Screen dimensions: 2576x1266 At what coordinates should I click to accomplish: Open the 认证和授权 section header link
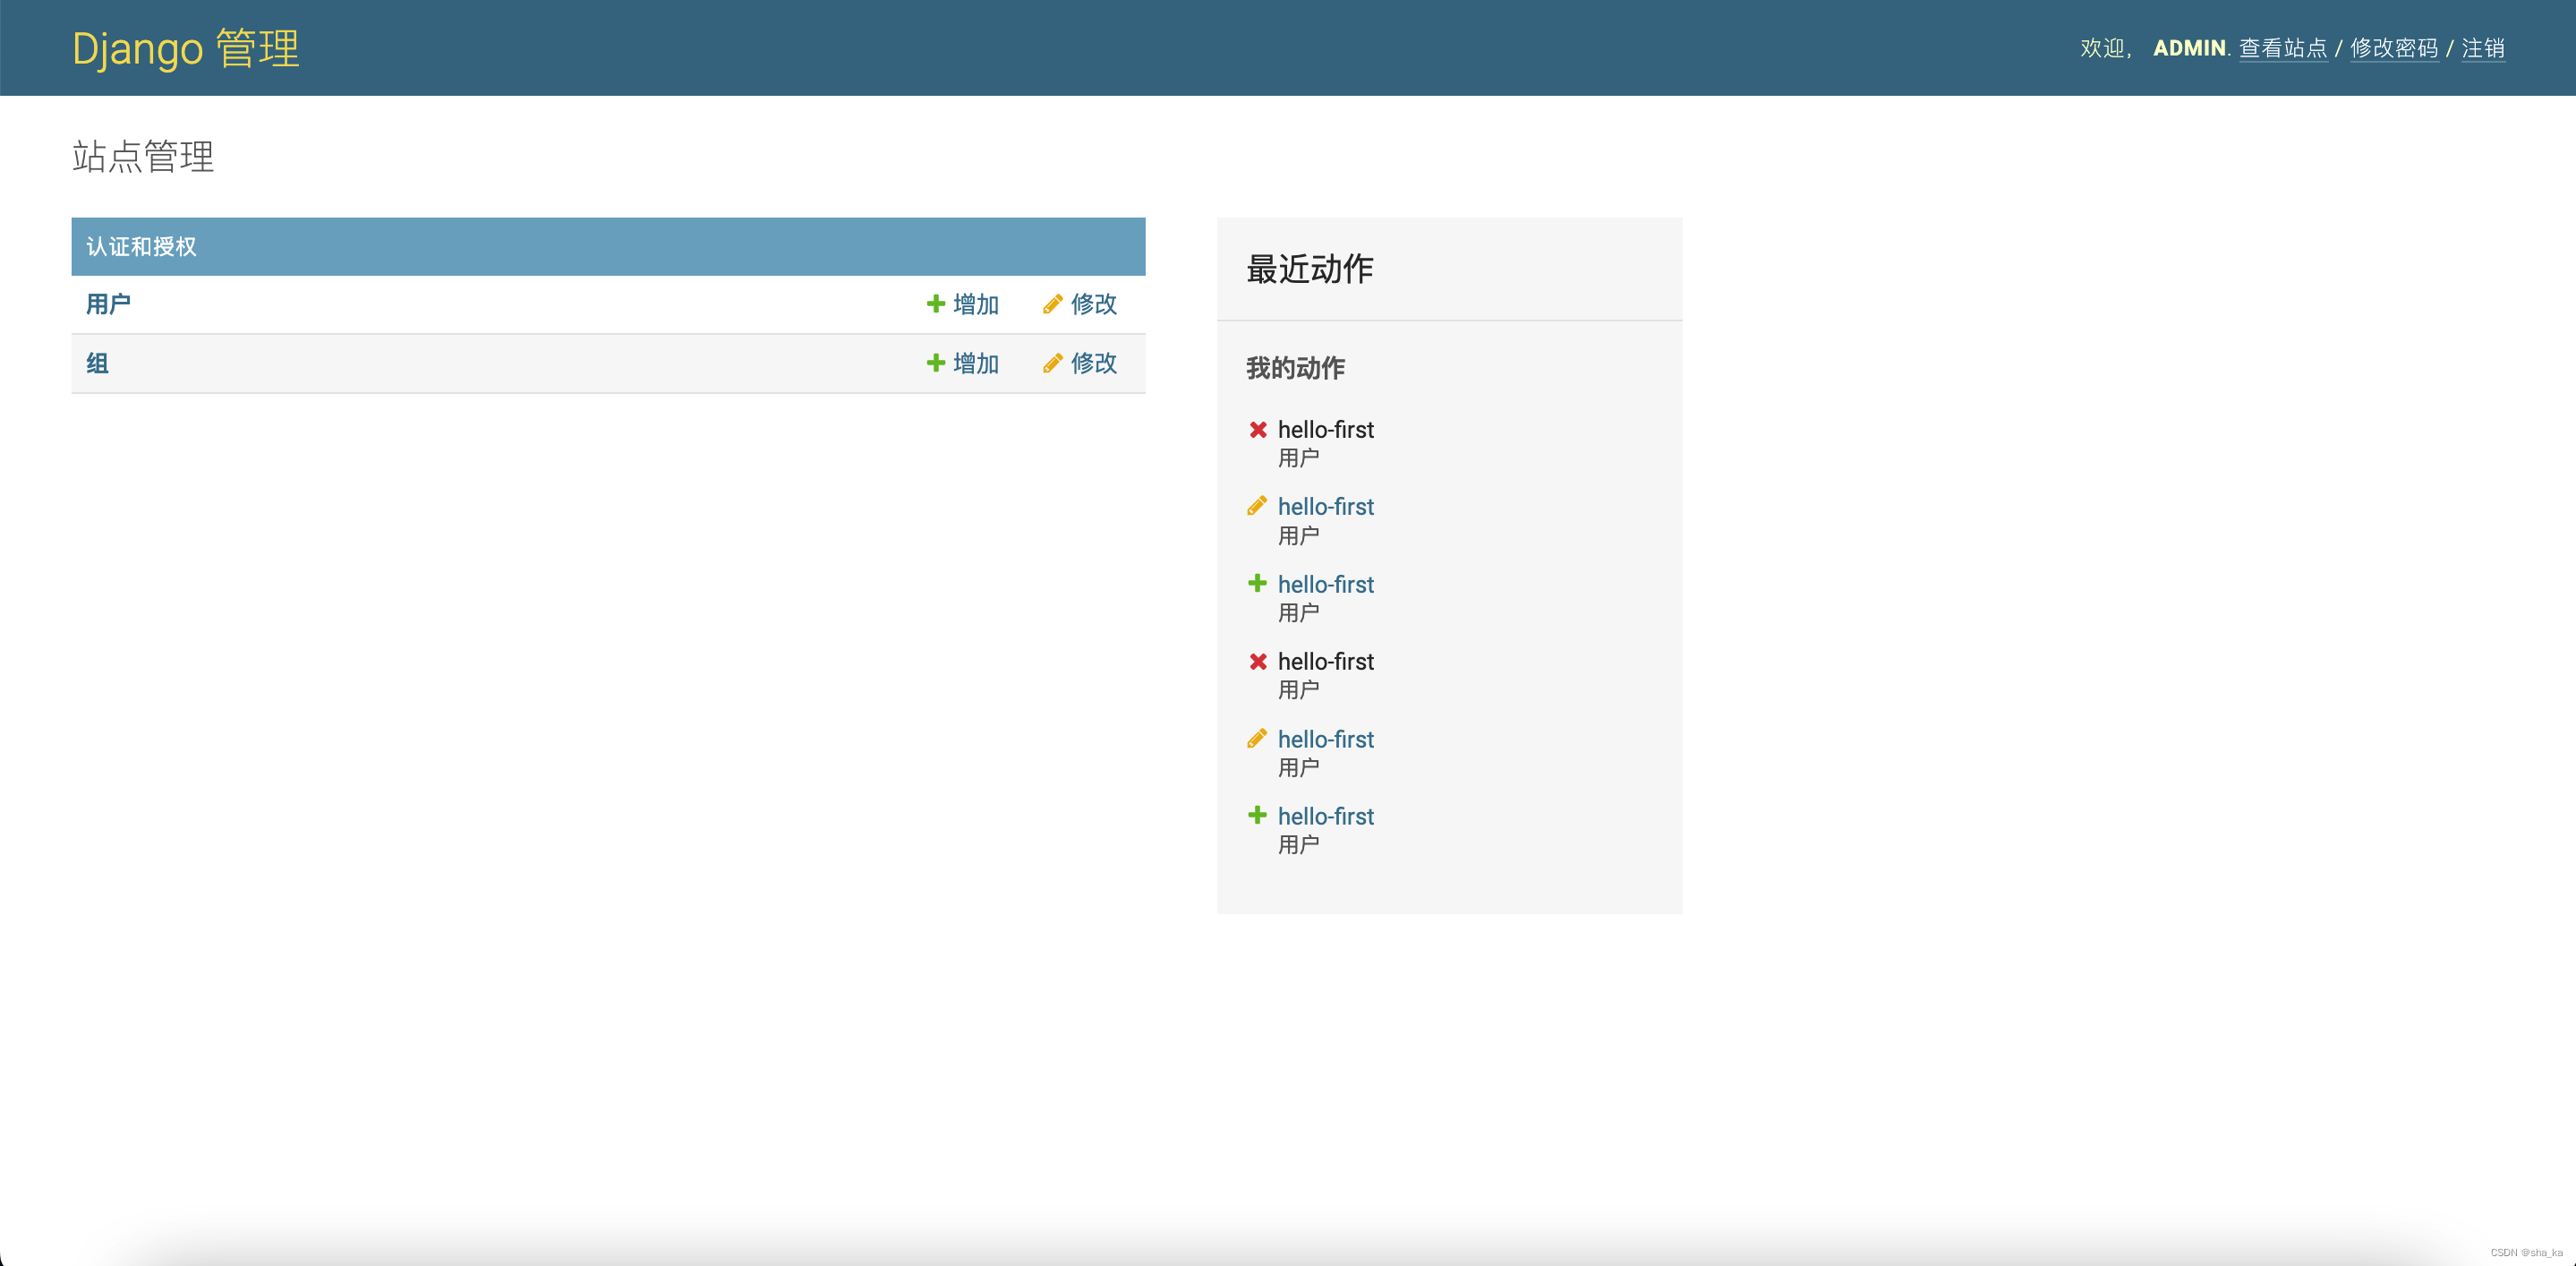point(141,247)
